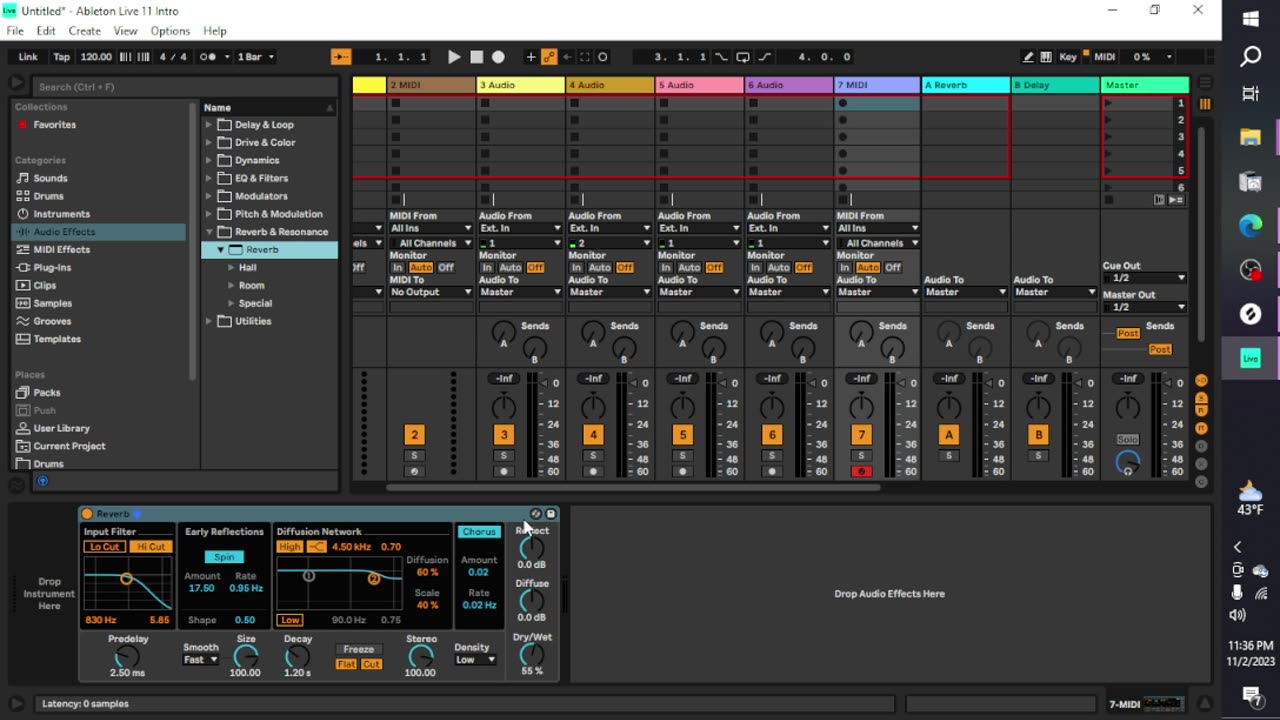The width and height of the screenshot is (1280, 720).
Task: Toggle Spin in Early Reflections
Action: point(224,557)
